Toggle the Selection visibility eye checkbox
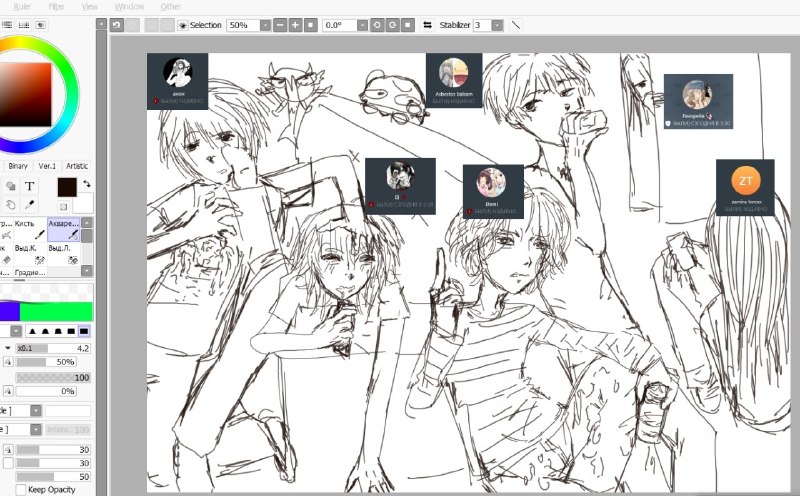 183,25
